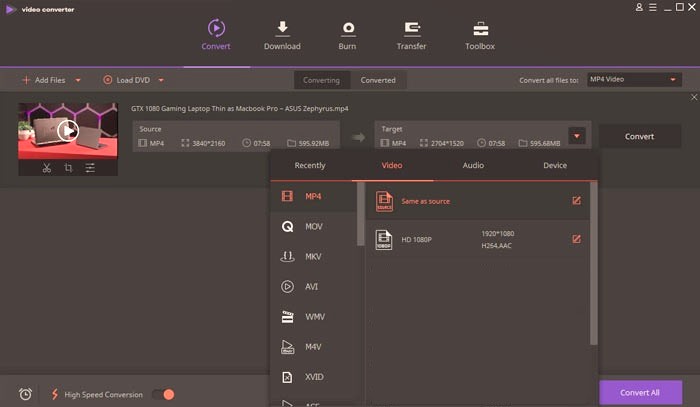The image size is (700, 407).
Task: Open the Convert section icon
Action: point(216,28)
